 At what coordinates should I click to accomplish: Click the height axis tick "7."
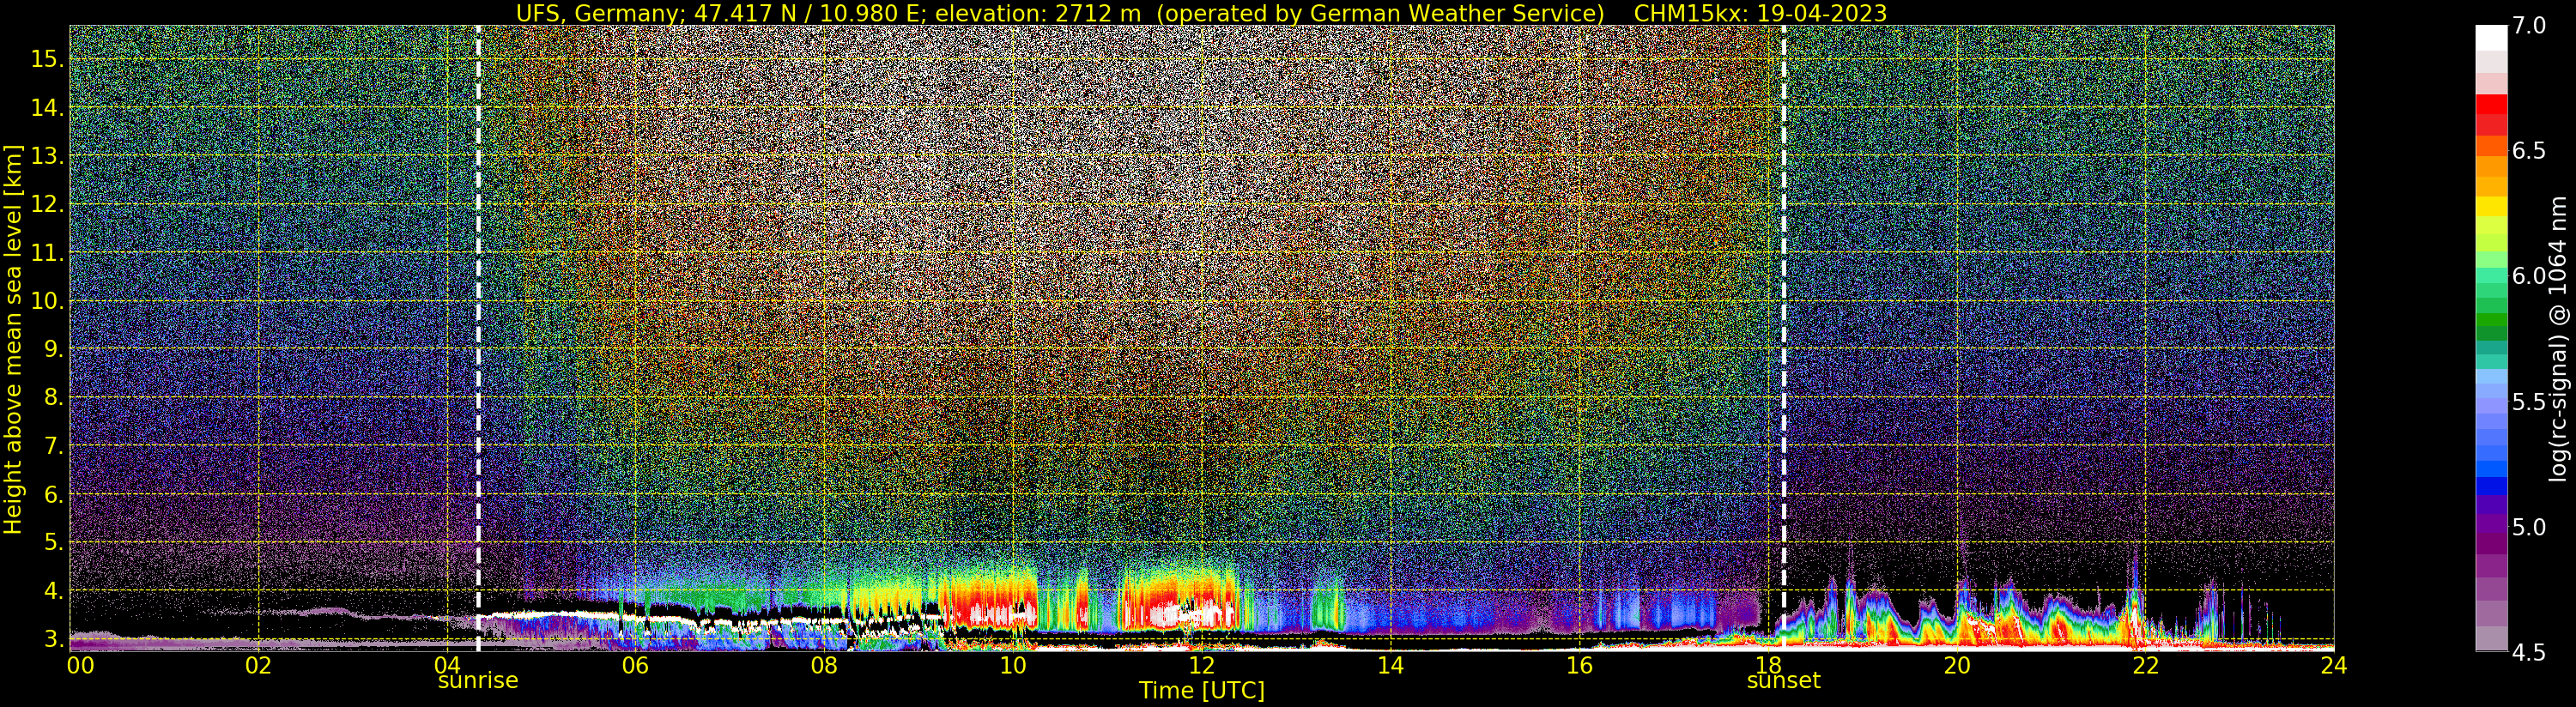tap(53, 446)
